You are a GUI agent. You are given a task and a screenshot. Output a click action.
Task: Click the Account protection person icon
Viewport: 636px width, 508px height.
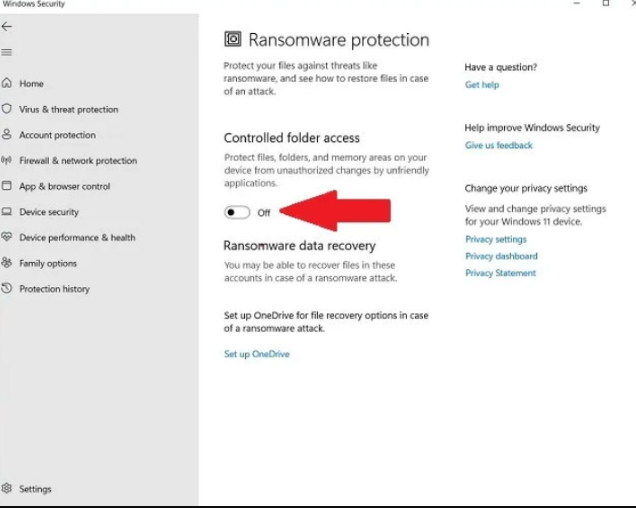coord(8,135)
